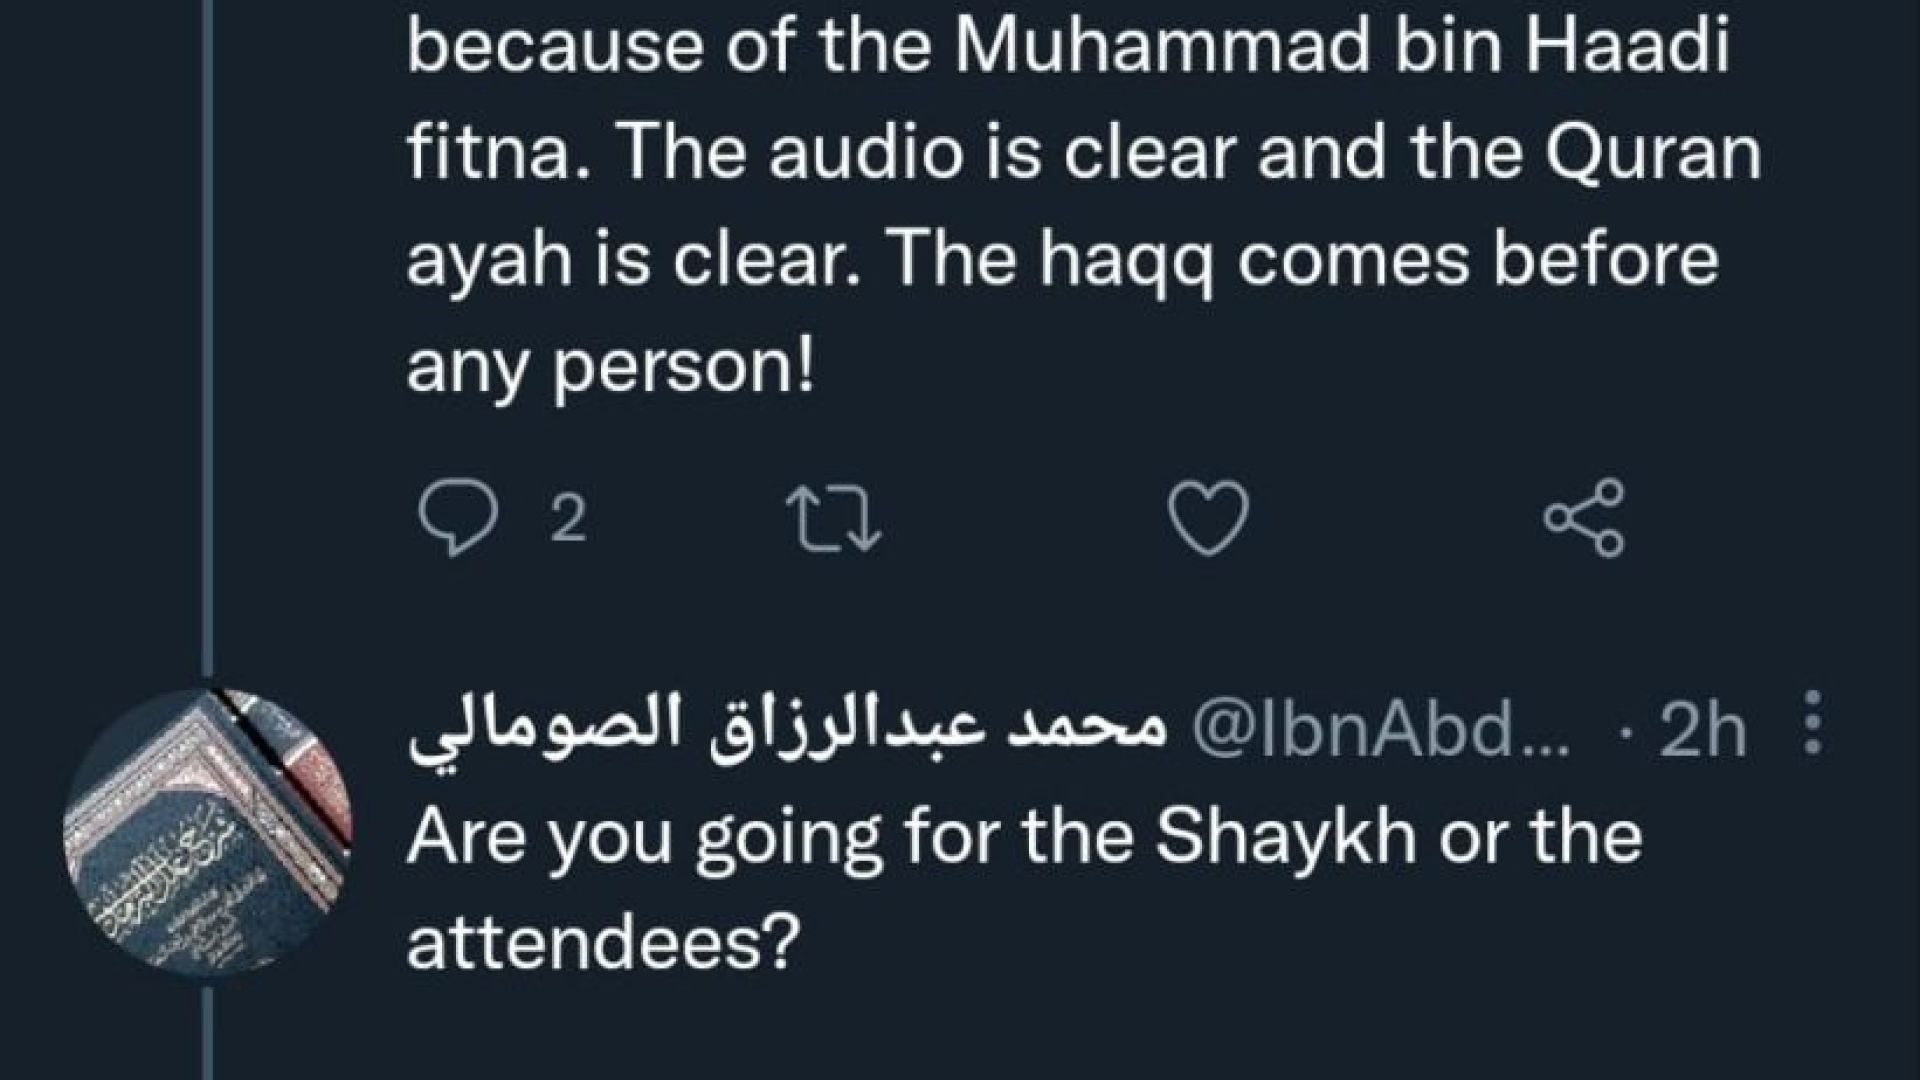Open the @IbnAbd... handle profile
This screenshot has height=1080, width=1920.
pyautogui.click(x=1380, y=734)
